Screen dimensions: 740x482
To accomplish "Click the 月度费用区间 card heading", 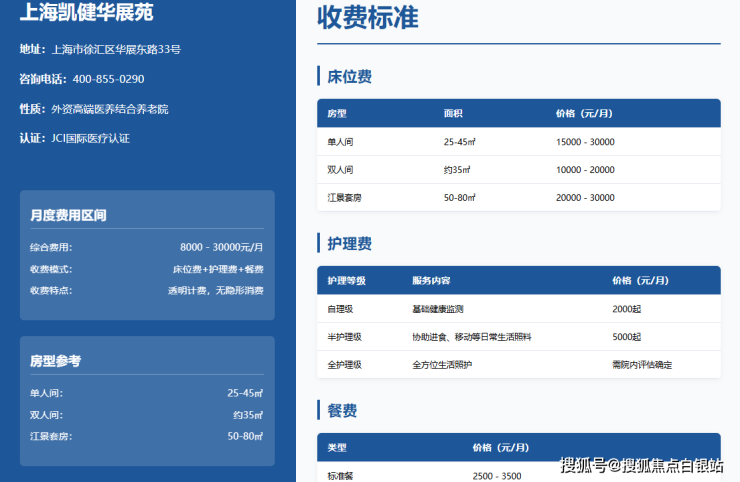I will coord(68,216).
